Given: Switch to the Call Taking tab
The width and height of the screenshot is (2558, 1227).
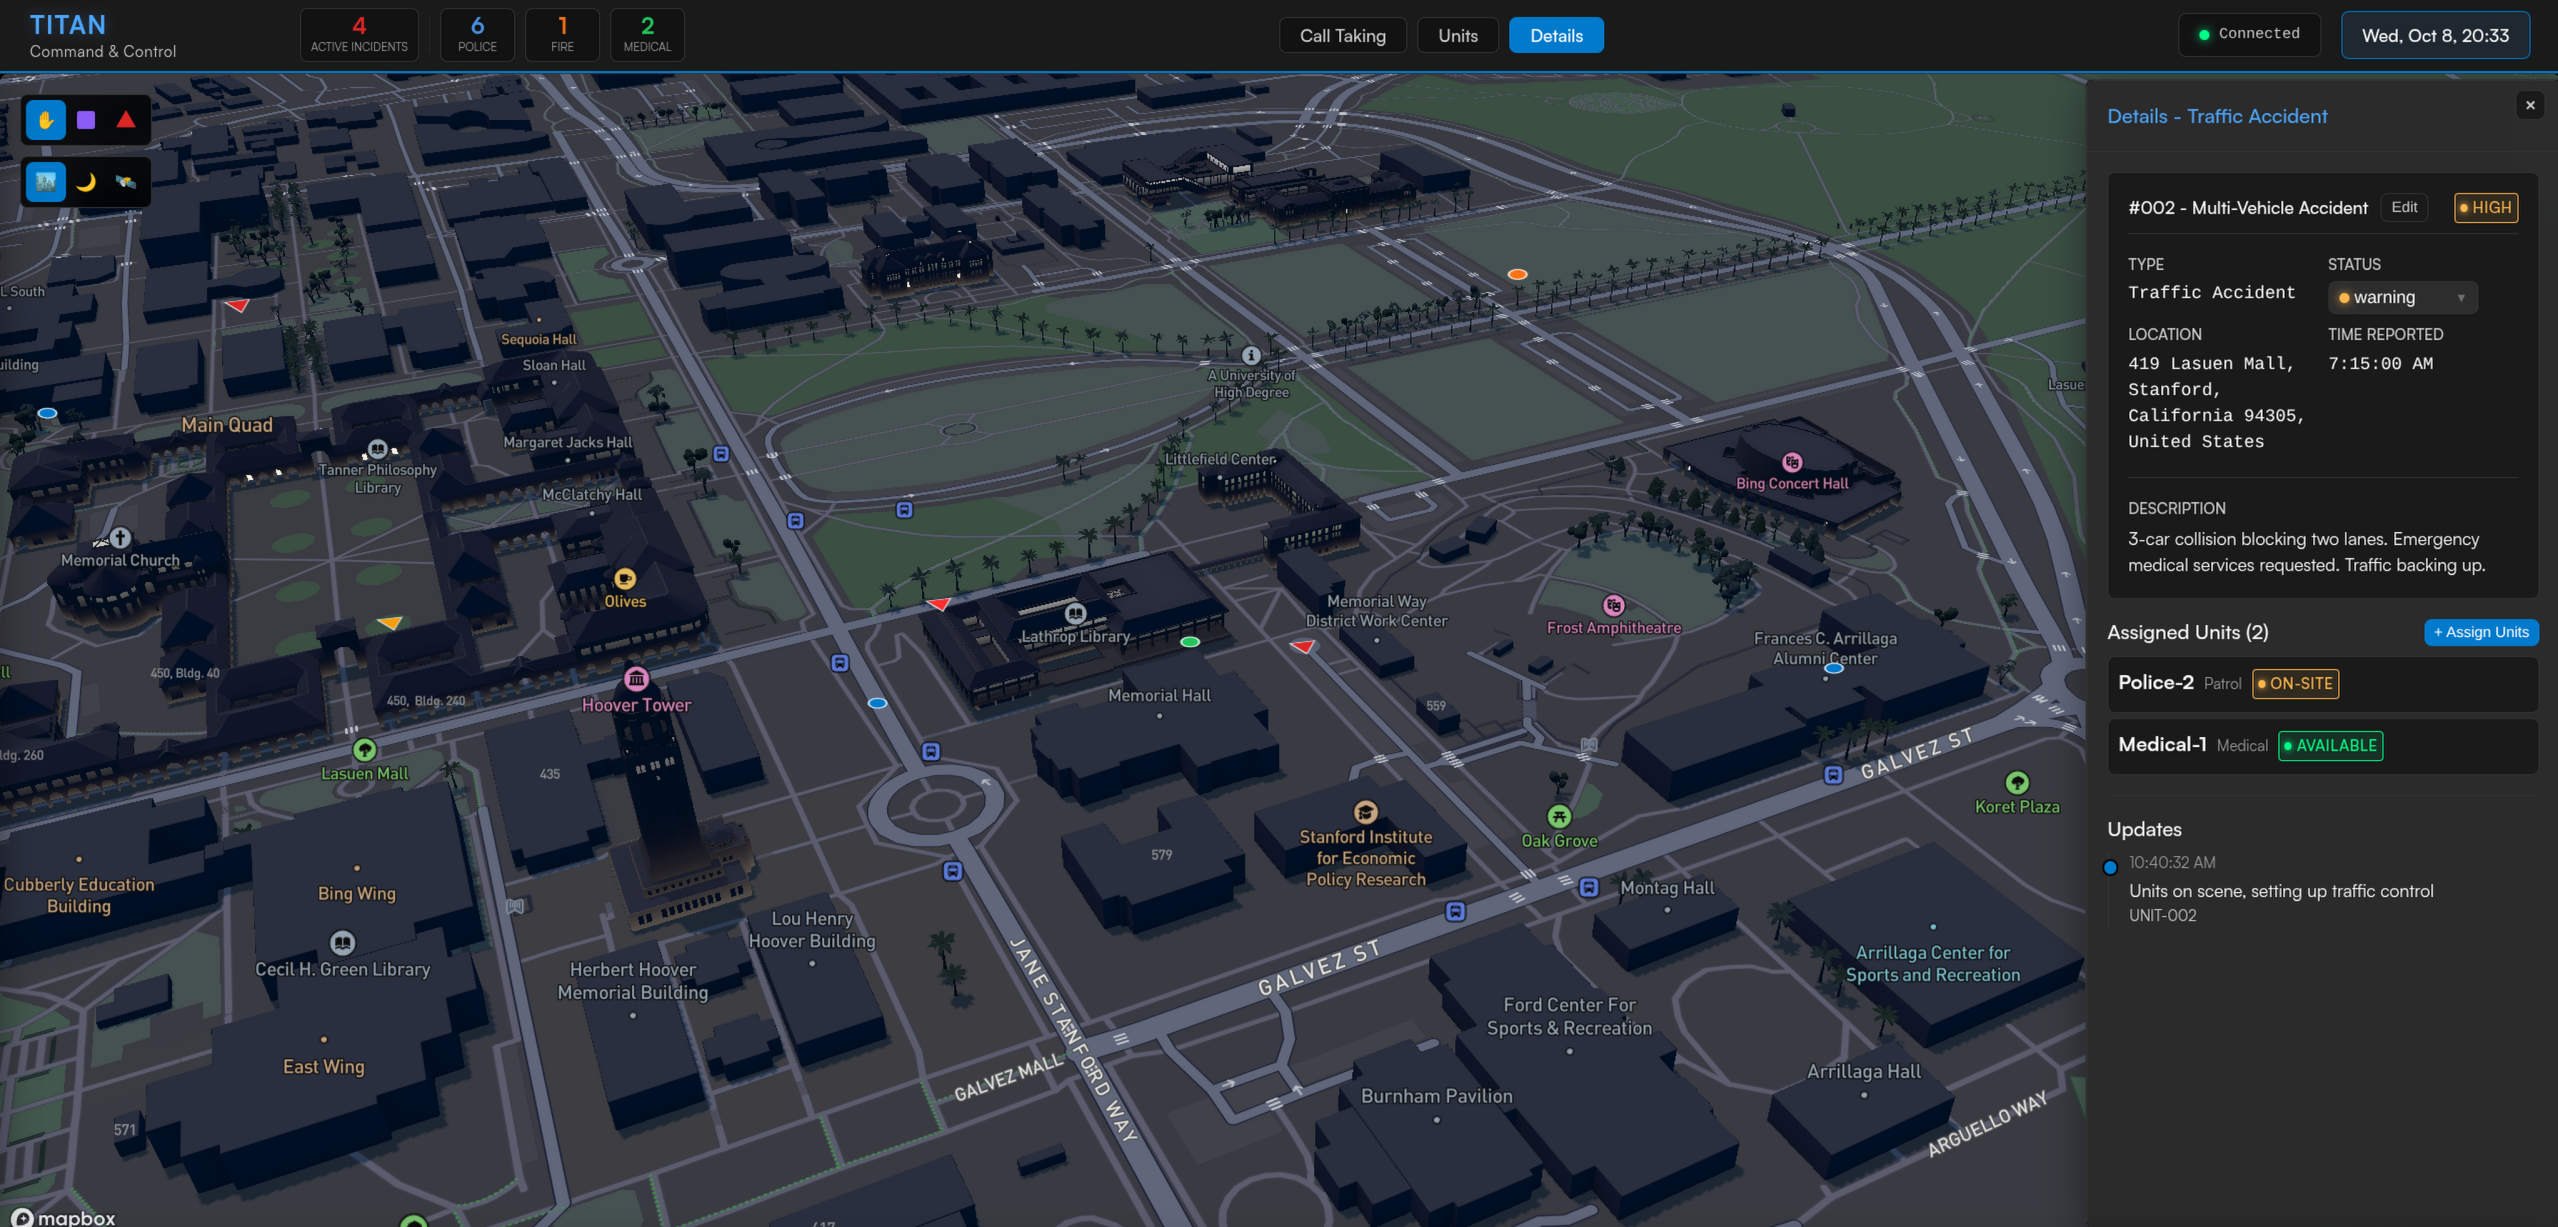Looking at the screenshot, I should (1342, 36).
